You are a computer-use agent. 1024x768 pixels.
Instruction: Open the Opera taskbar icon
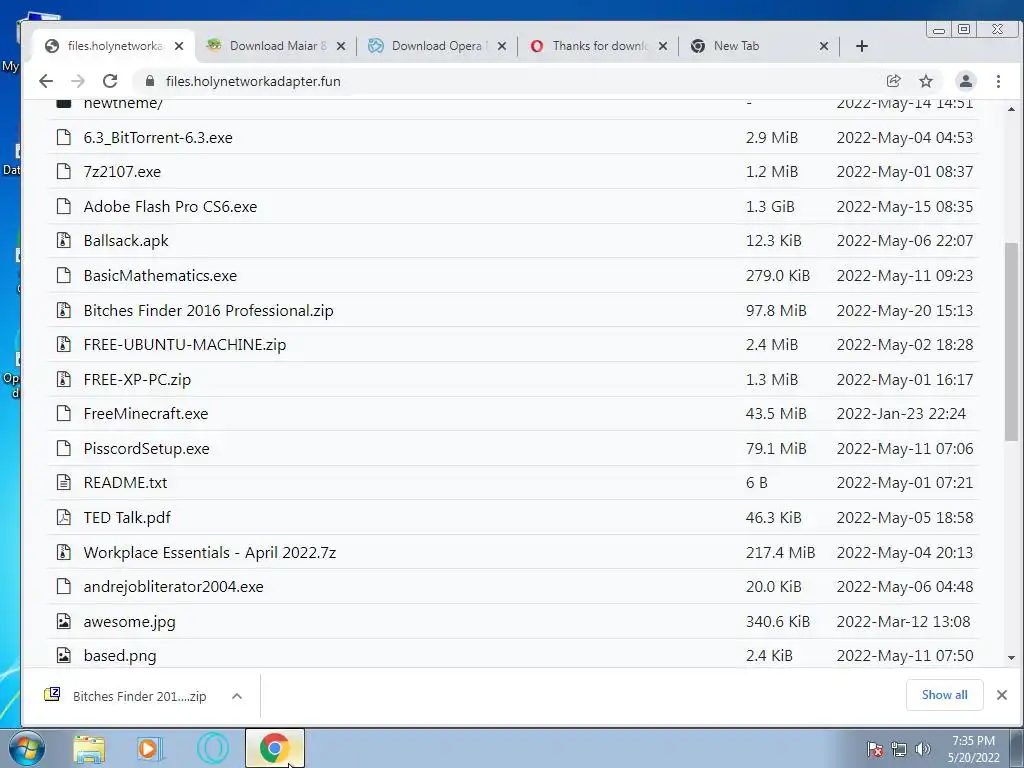tap(213, 749)
